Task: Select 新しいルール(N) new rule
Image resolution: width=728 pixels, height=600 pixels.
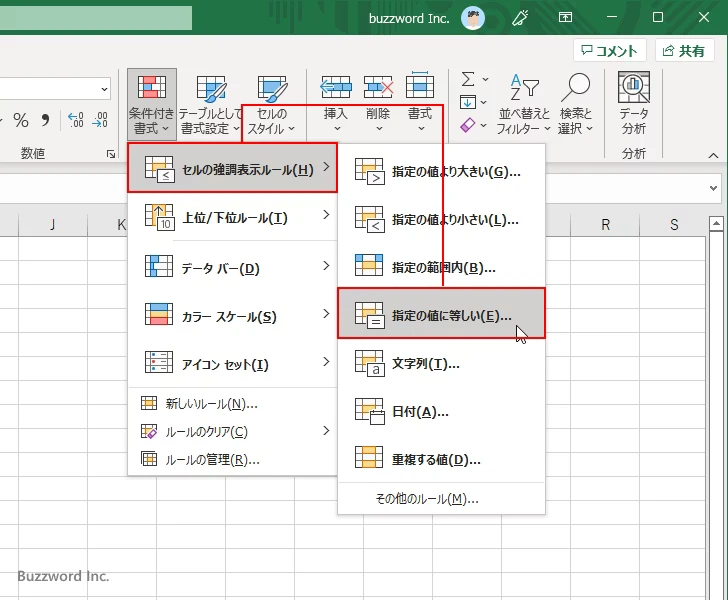Action: tap(232, 404)
